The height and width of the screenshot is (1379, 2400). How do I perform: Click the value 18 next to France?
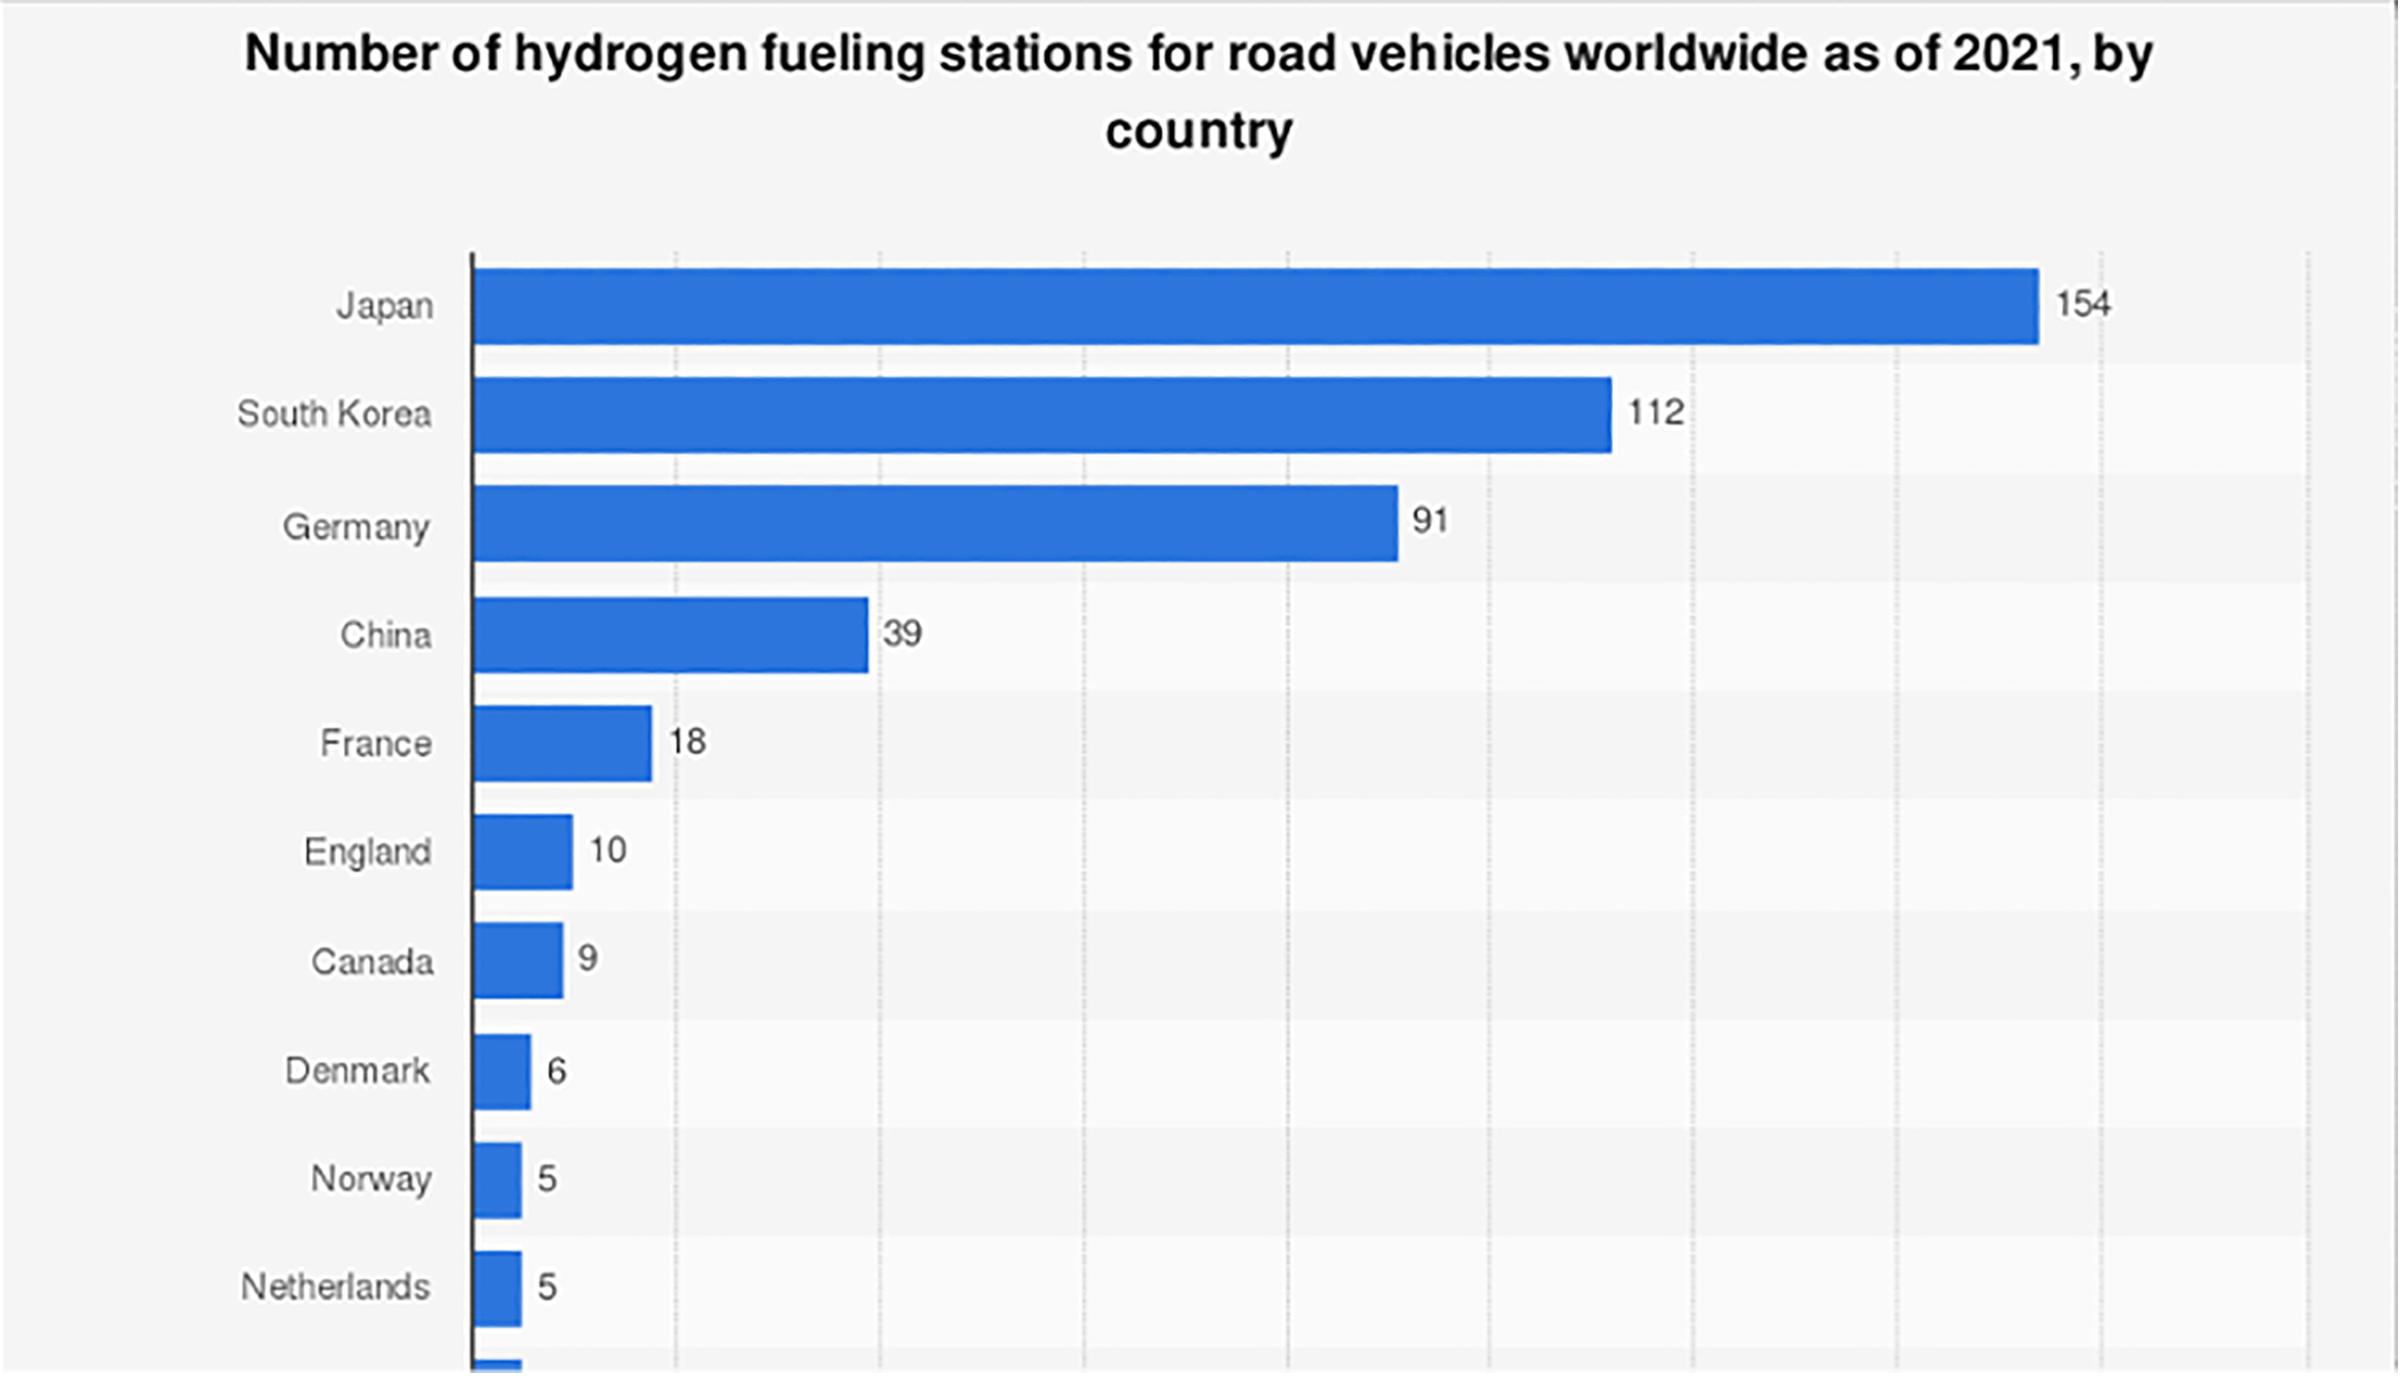tap(688, 741)
